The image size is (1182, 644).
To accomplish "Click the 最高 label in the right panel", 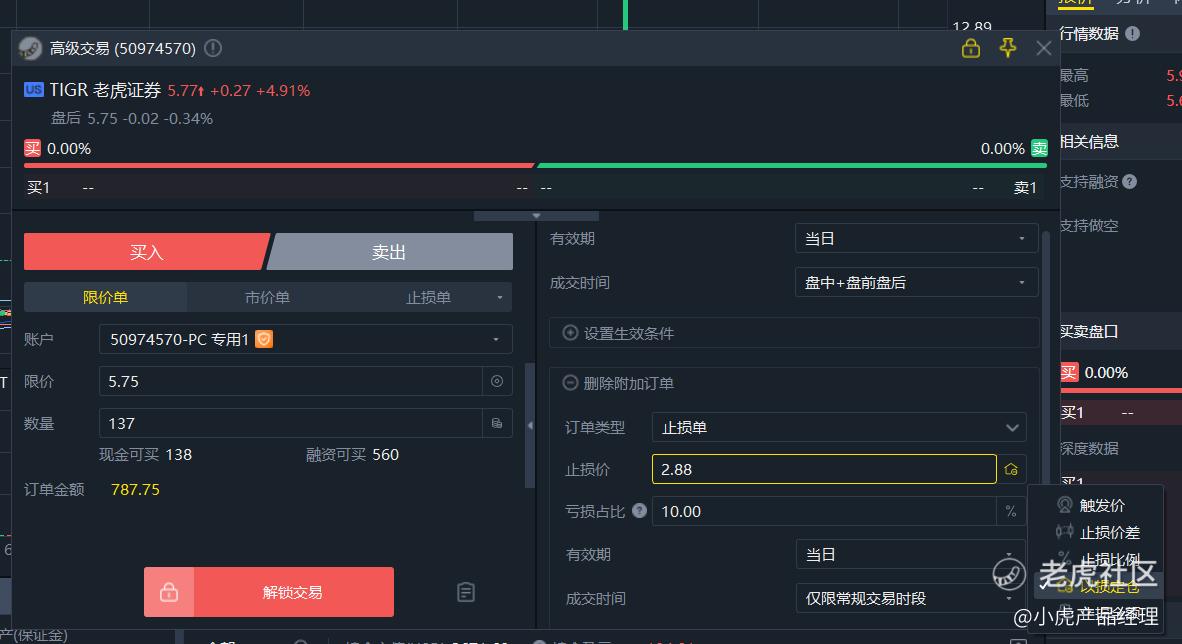I will [x=1074, y=75].
